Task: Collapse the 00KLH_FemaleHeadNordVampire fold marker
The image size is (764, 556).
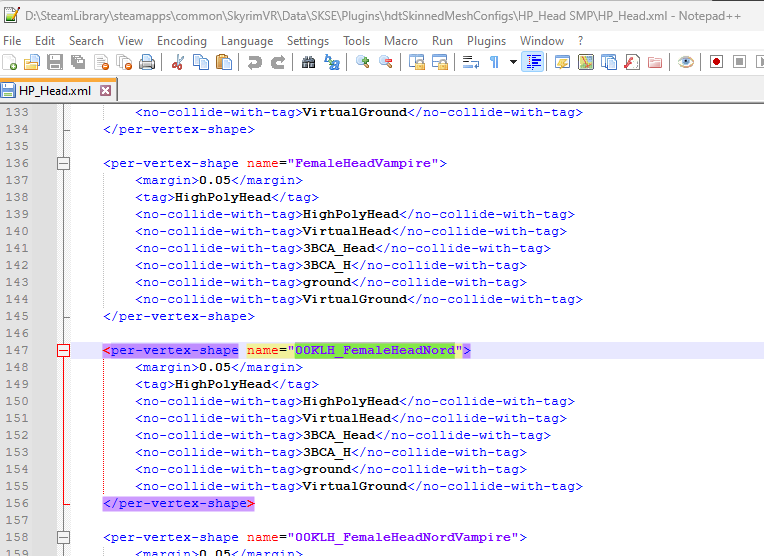Action: coord(63,537)
